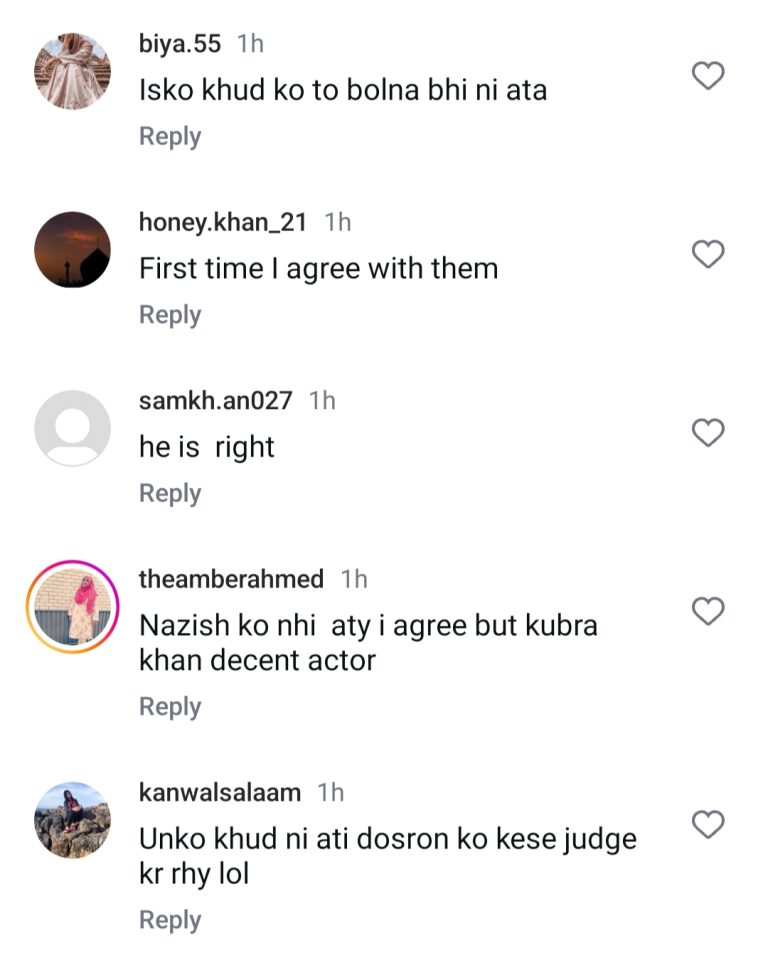The height and width of the screenshot is (953, 768).
Task: Open biya.55's profile picture
Action: (72, 71)
